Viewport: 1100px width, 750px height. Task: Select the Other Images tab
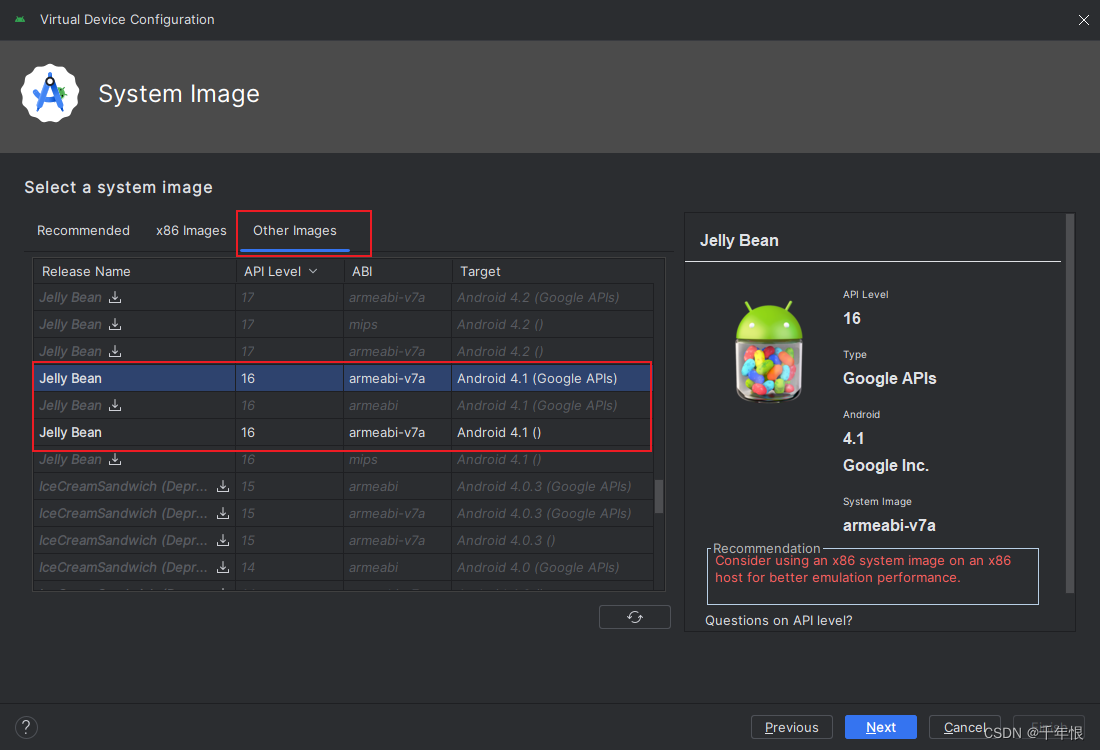(295, 231)
